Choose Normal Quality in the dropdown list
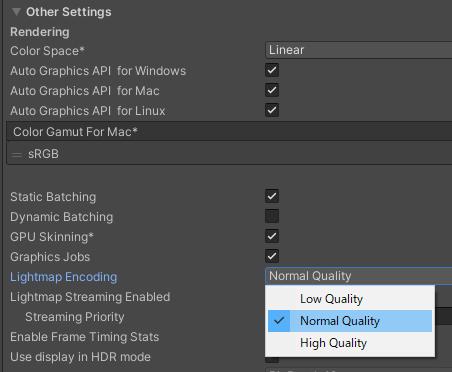Image resolution: width=452 pixels, height=372 pixels. tap(350, 321)
